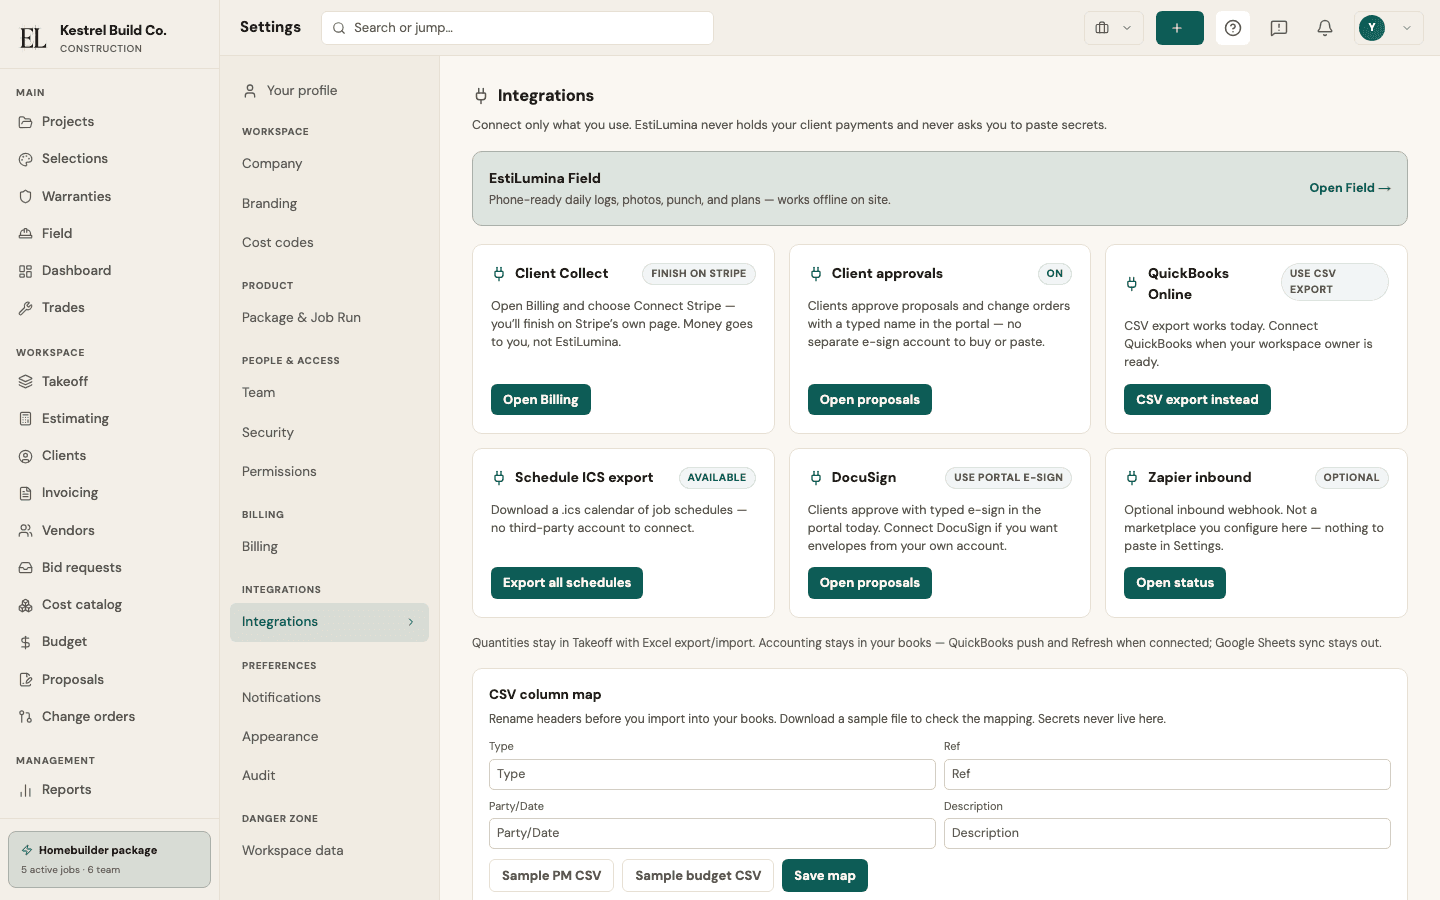
Task: Open Cost codes settings
Action: [329, 243]
